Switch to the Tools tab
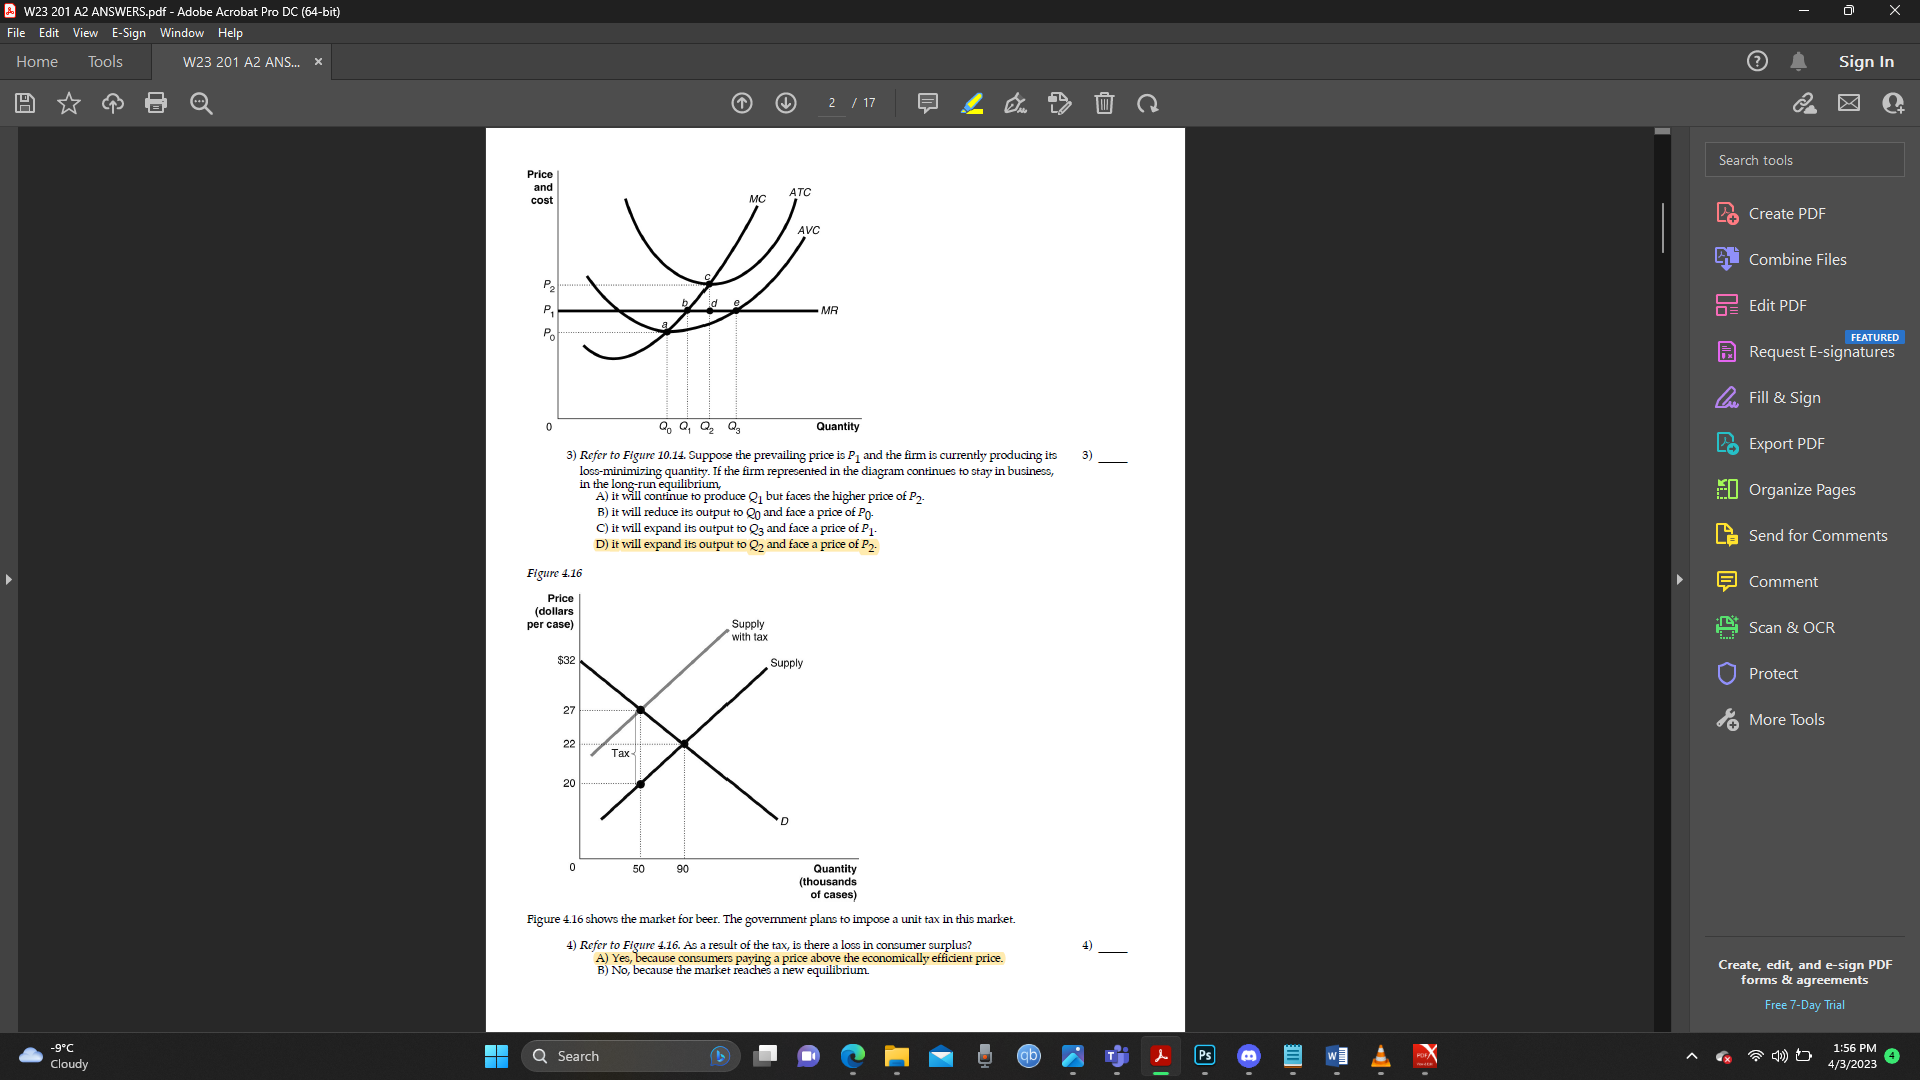 tap(105, 61)
